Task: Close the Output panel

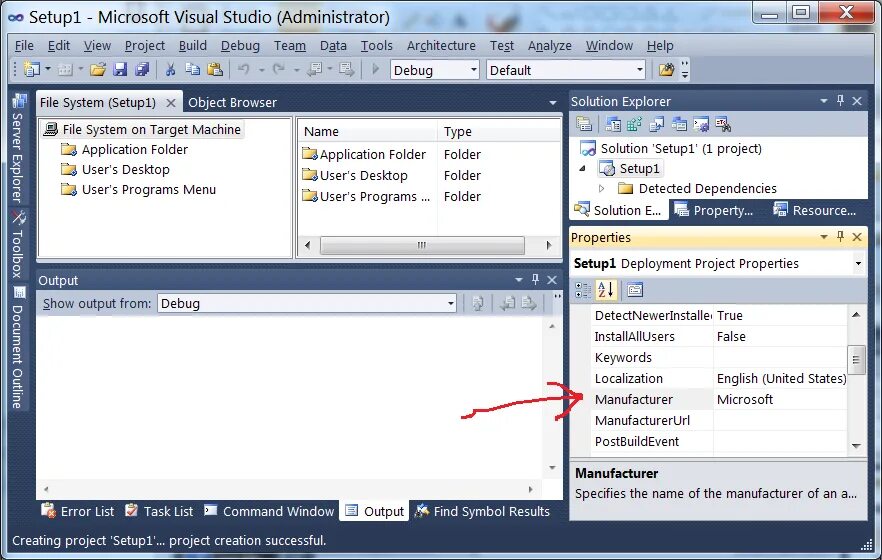Action: click(x=552, y=279)
